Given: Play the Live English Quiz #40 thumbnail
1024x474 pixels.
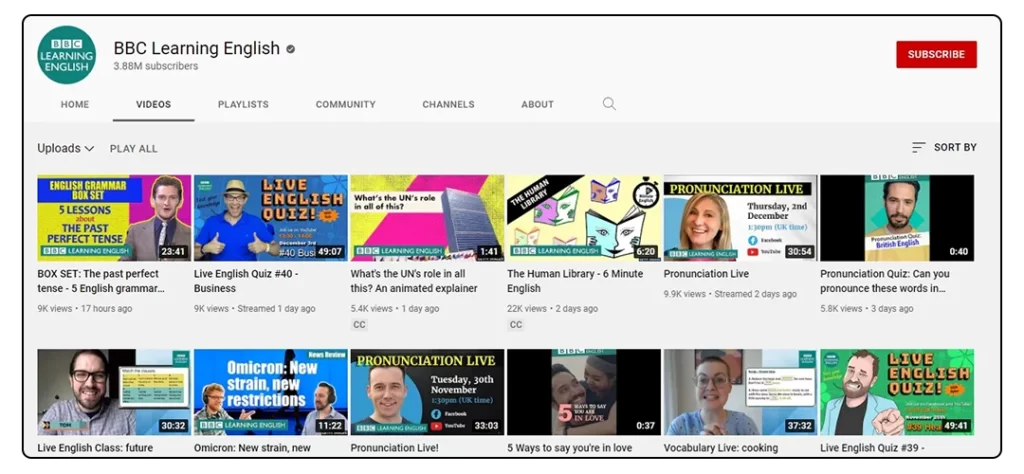Looking at the screenshot, I should point(271,217).
